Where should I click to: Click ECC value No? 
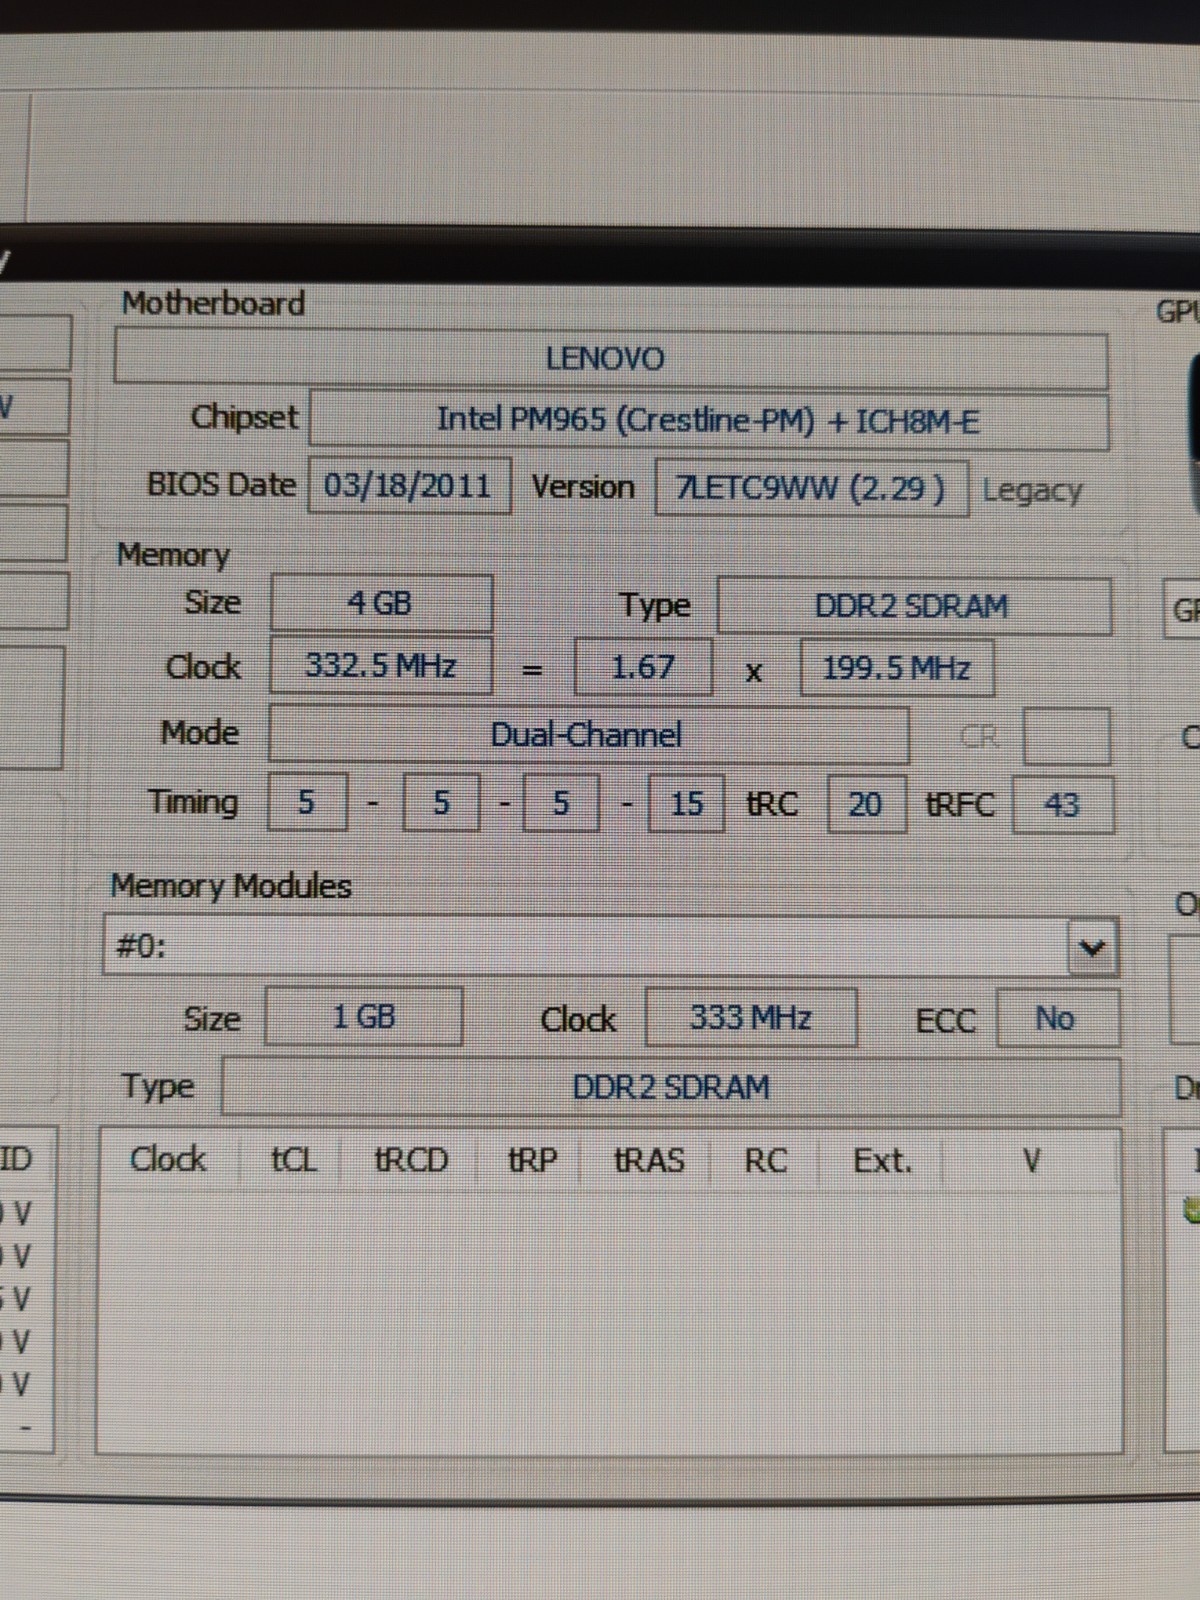pyautogui.click(x=1057, y=1019)
